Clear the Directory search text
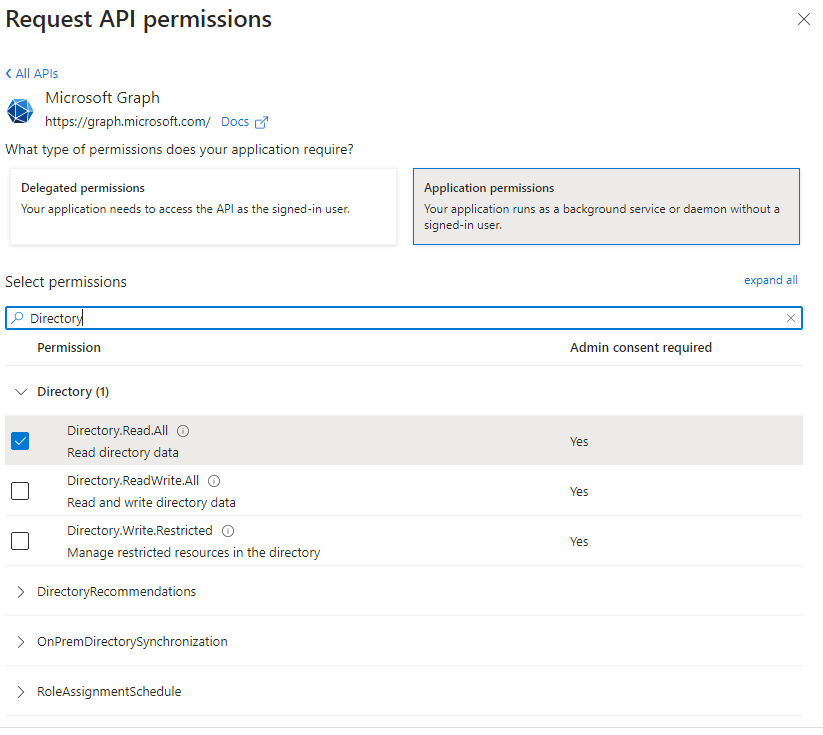This screenshot has width=823, height=735. [790, 318]
